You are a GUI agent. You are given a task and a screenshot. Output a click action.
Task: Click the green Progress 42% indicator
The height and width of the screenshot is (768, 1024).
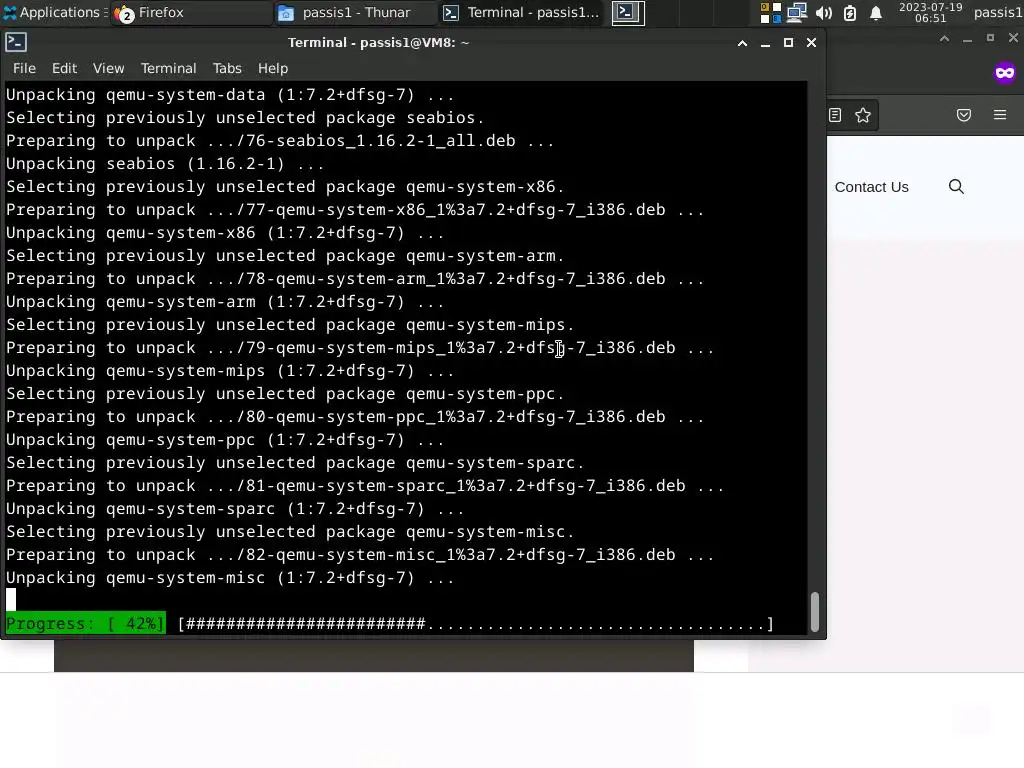pyautogui.click(x=86, y=624)
